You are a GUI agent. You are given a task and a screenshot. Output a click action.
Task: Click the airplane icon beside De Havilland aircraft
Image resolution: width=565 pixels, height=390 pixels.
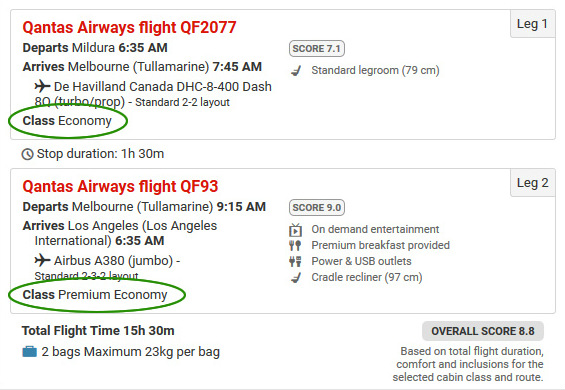tap(42, 86)
